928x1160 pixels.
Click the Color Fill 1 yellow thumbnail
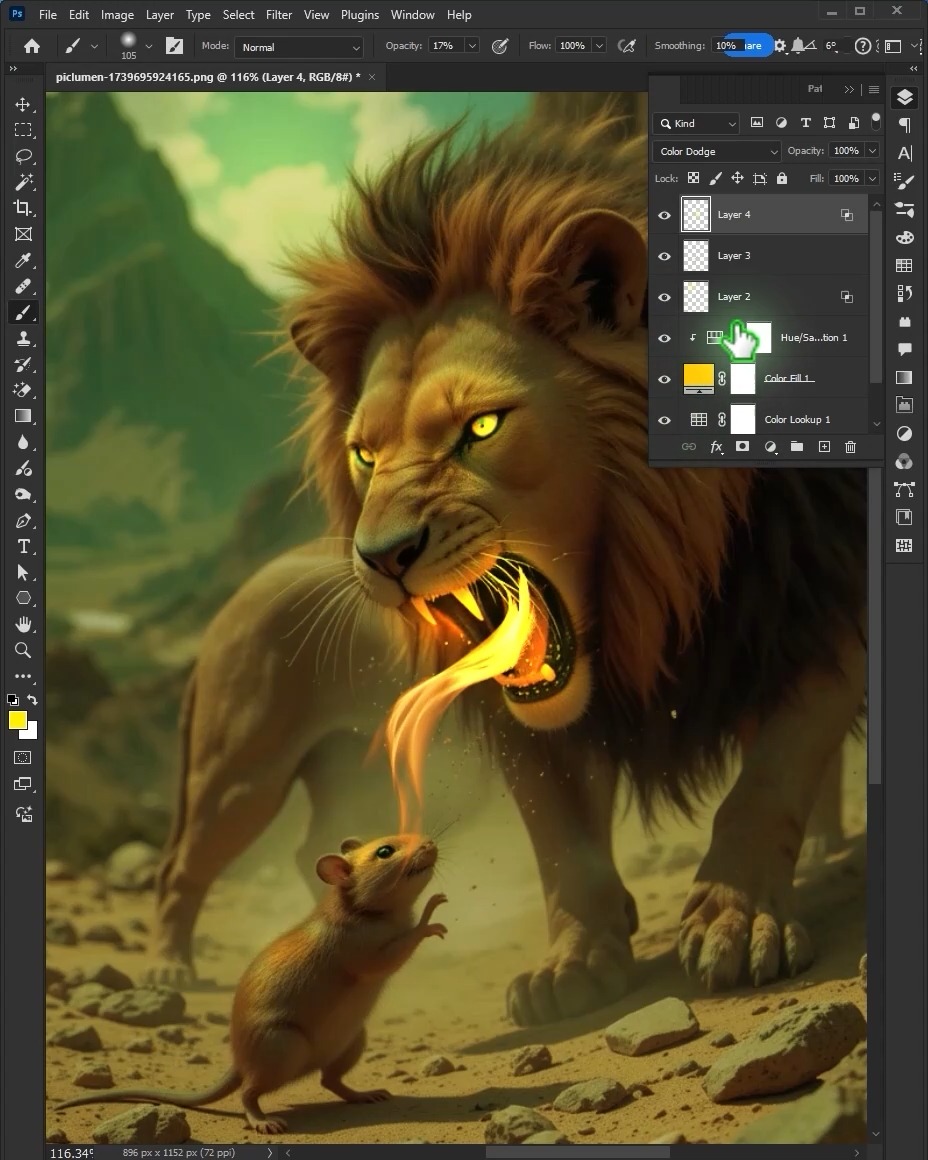(699, 379)
